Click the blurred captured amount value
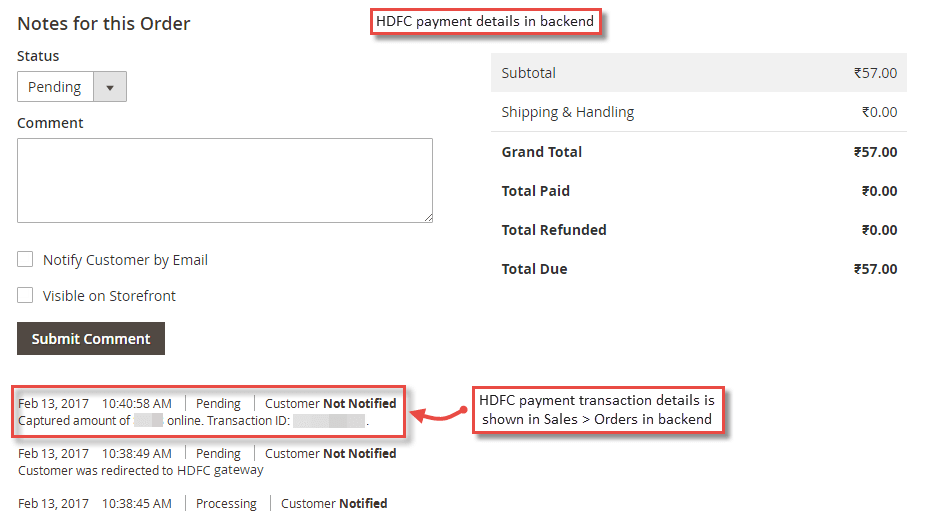 click(148, 421)
